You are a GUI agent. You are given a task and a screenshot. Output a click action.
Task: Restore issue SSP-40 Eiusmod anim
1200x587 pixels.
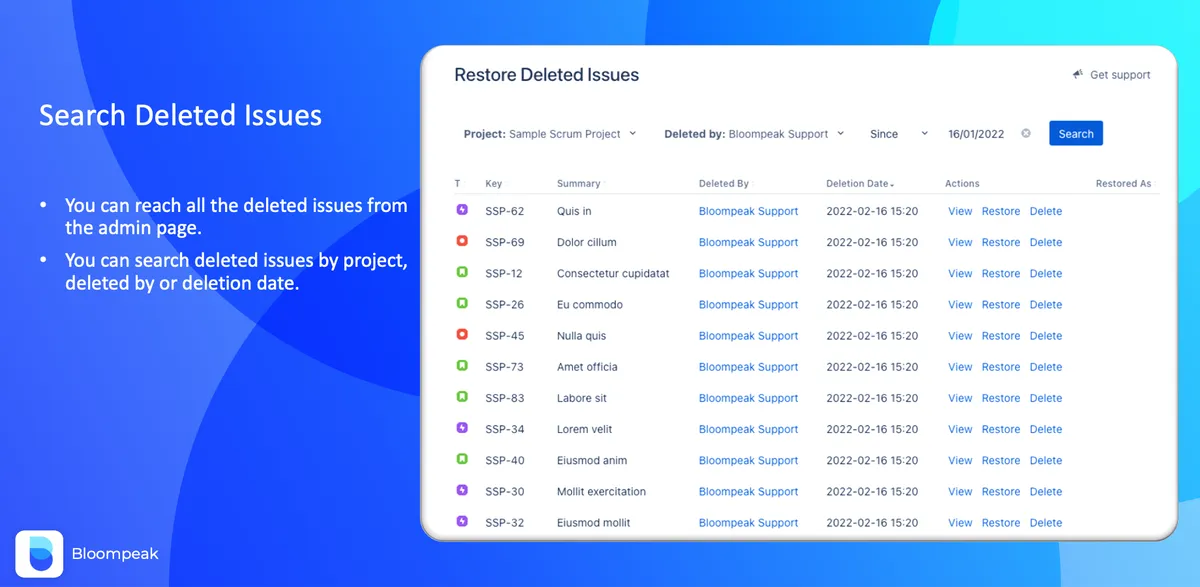[1001, 460]
